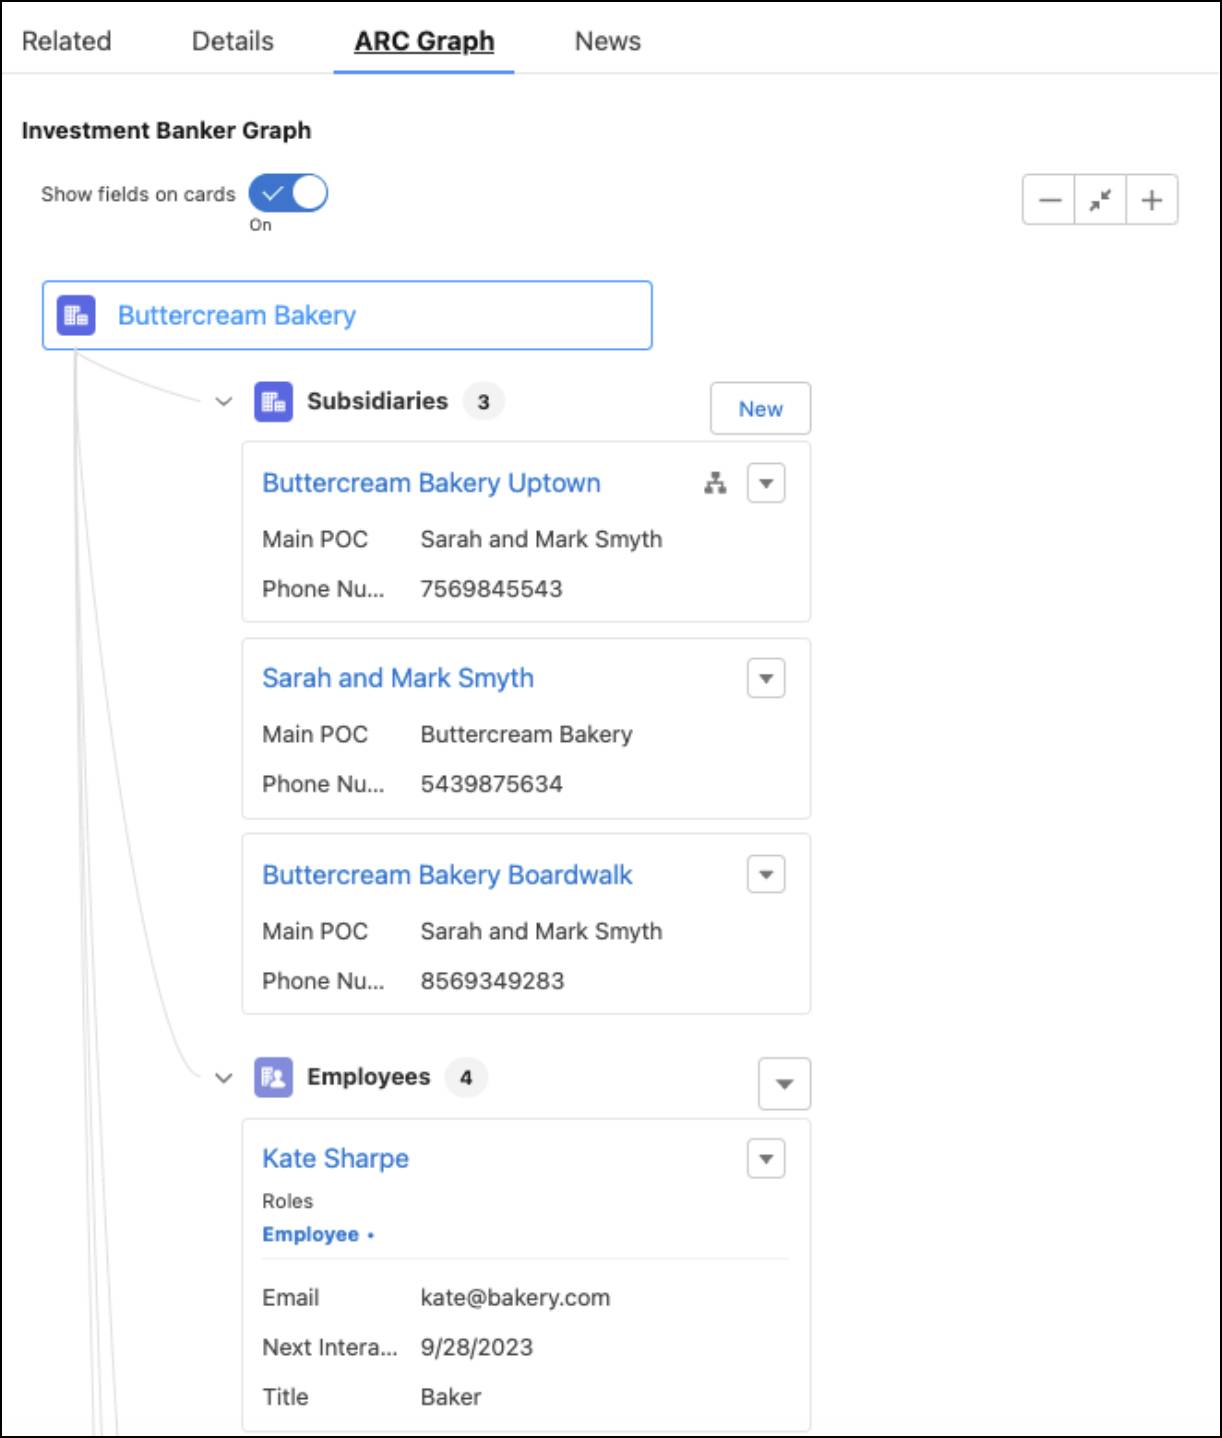Click phone number 7569845543
Viewport: 1222px width, 1438px height.
pos(491,589)
